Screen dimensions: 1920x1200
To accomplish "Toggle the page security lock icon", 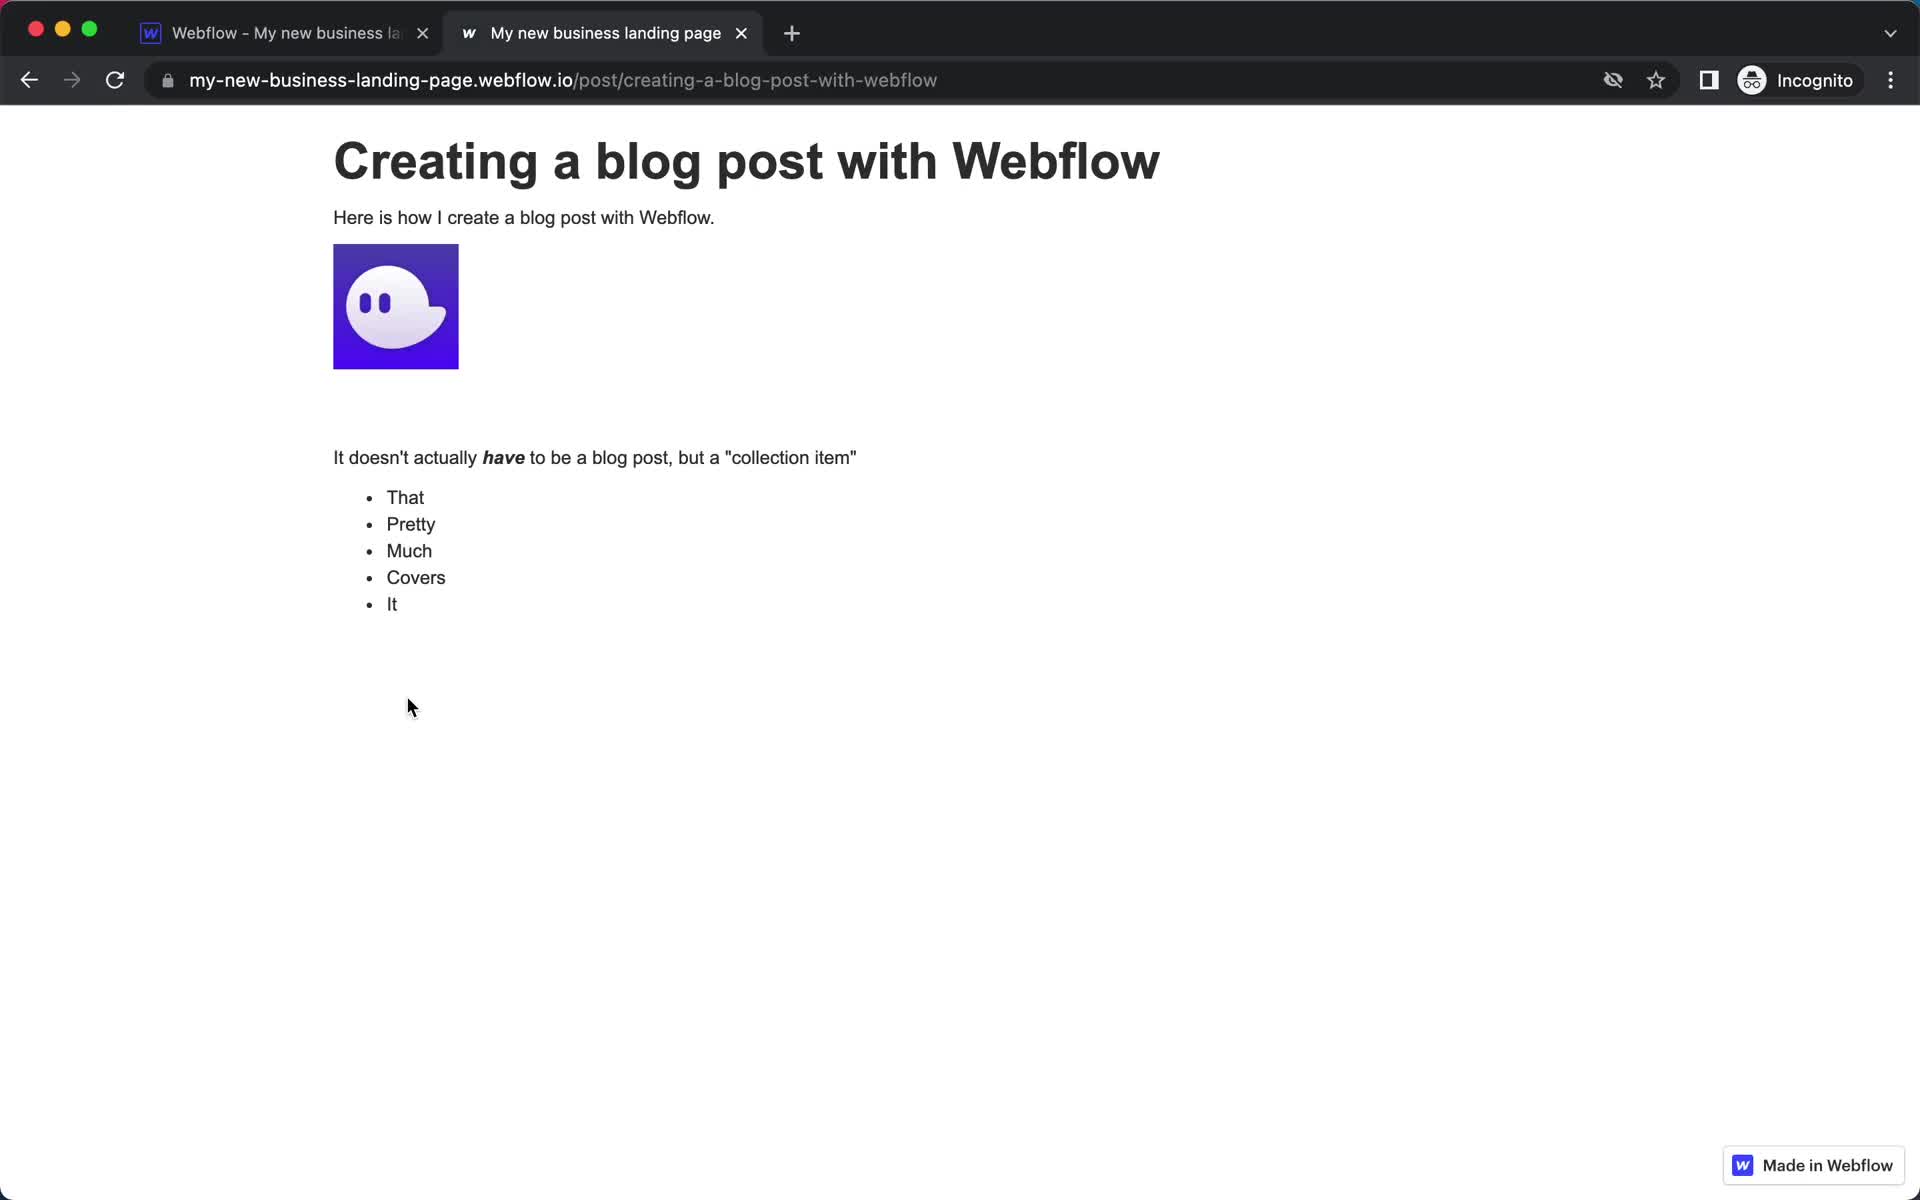I will 167,80.
